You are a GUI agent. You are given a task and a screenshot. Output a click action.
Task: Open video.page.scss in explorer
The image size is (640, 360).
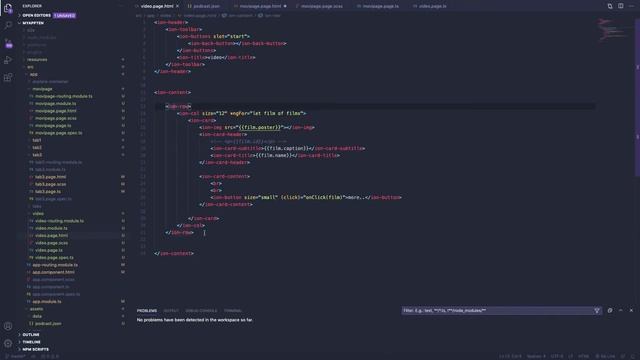point(51,243)
